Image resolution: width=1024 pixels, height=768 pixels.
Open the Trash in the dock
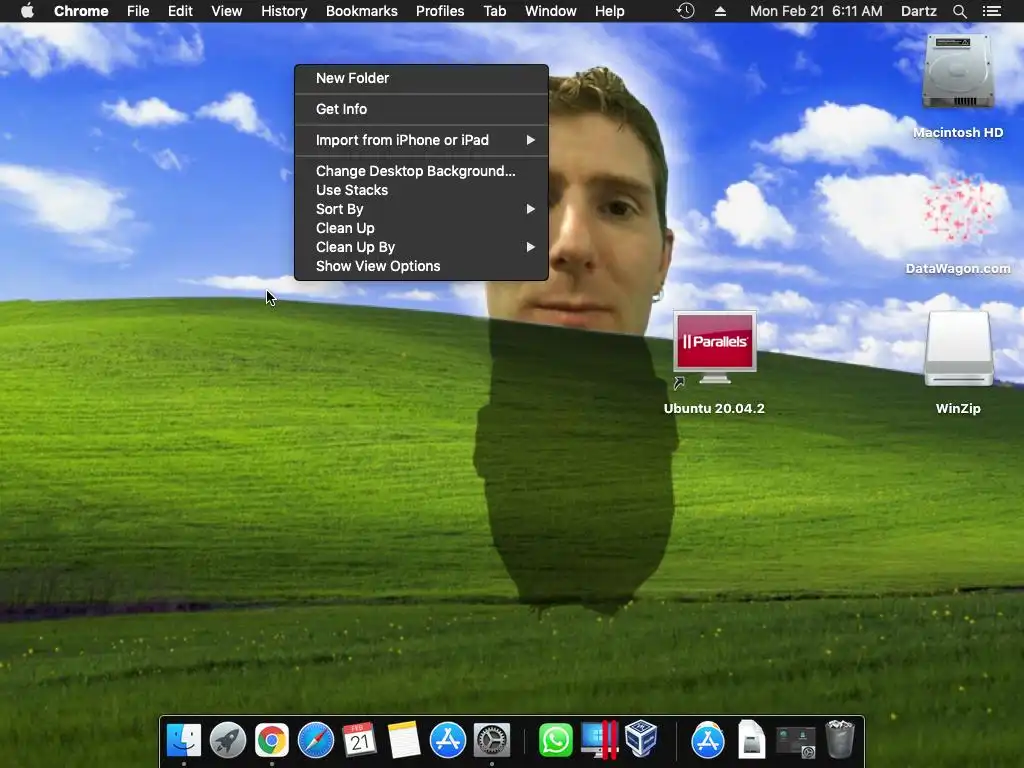click(x=840, y=740)
